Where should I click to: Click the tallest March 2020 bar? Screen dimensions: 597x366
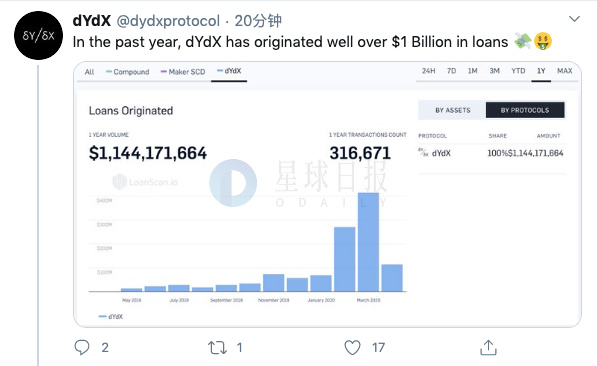click(x=368, y=242)
